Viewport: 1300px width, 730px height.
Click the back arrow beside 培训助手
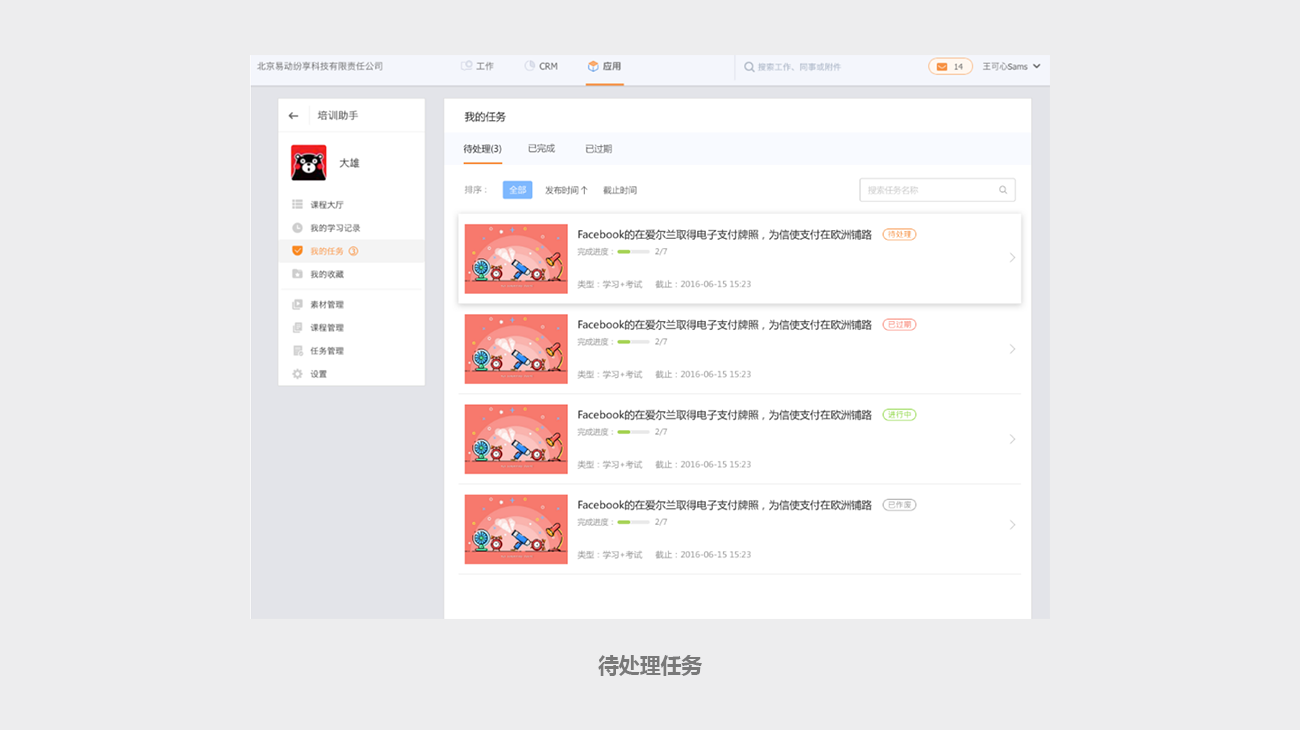pyautogui.click(x=293, y=116)
